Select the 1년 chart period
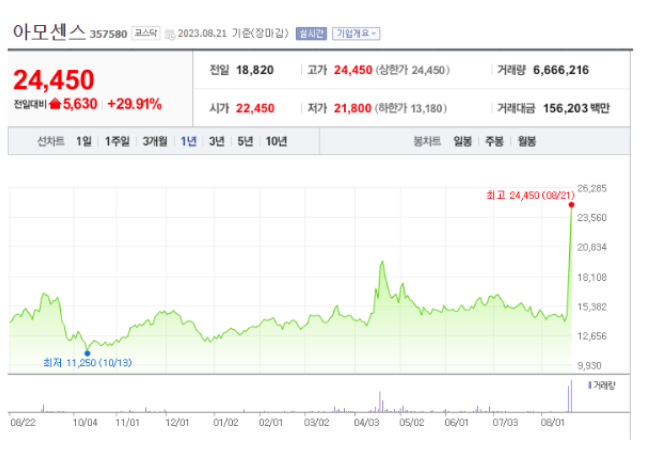Image resolution: width=648 pixels, height=460 pixels. (188, 141)
